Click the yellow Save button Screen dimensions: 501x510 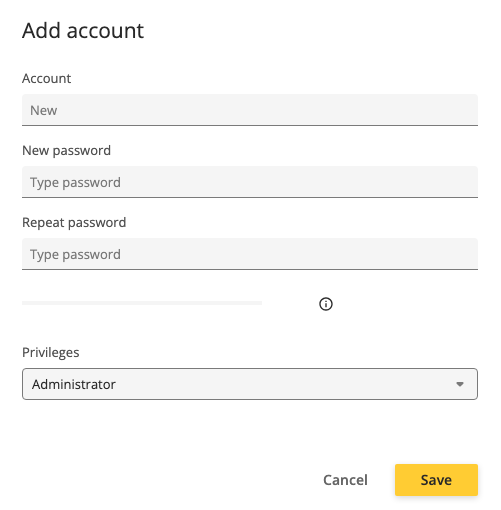436,480
